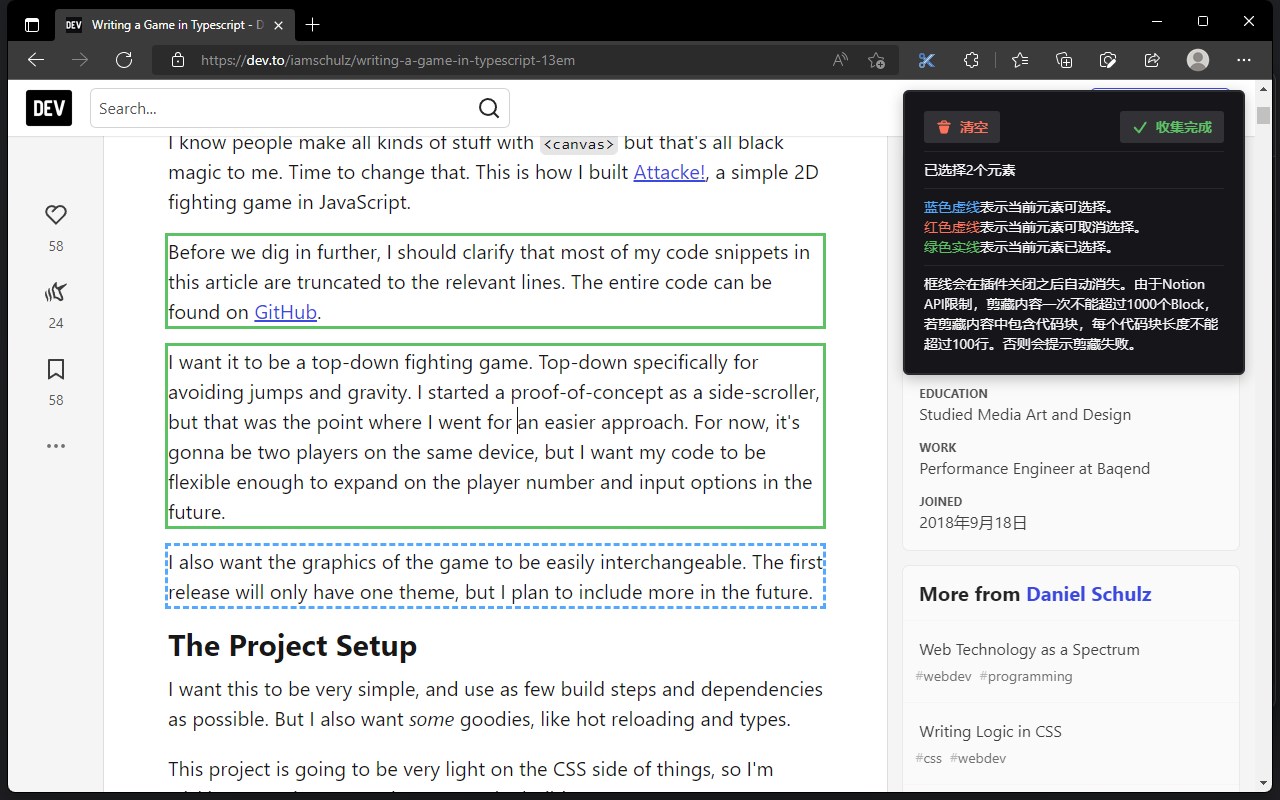
Task: Click the heart reaction icon
Action: click(x=56, y=215)
